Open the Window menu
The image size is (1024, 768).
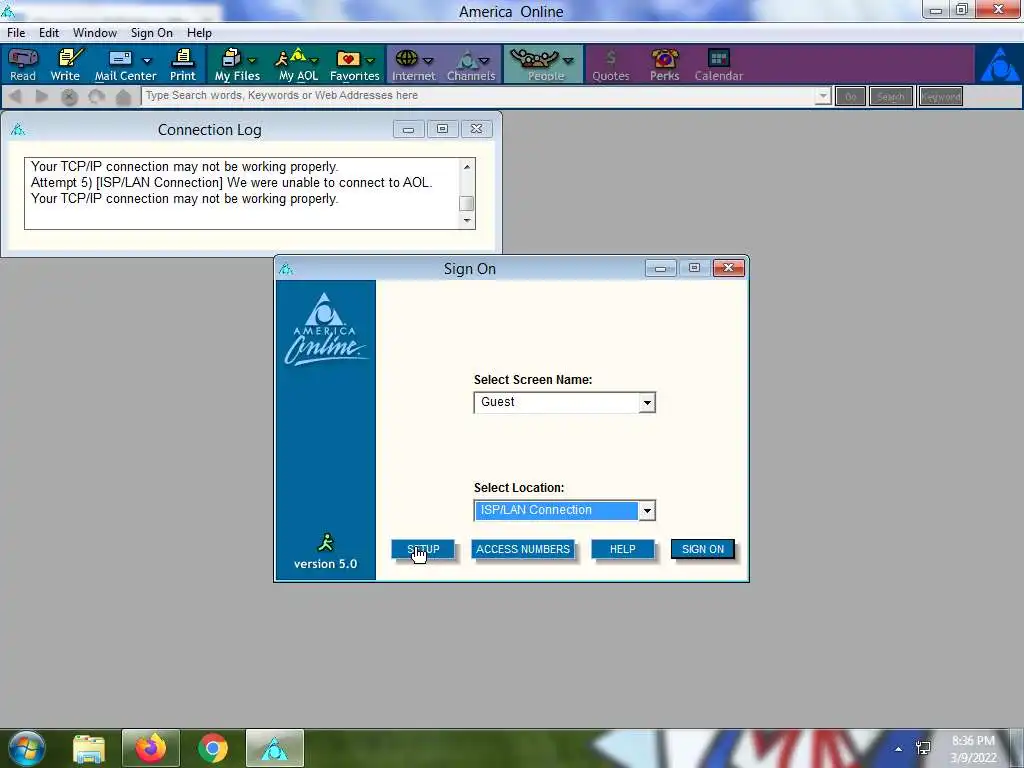(95, 33)
